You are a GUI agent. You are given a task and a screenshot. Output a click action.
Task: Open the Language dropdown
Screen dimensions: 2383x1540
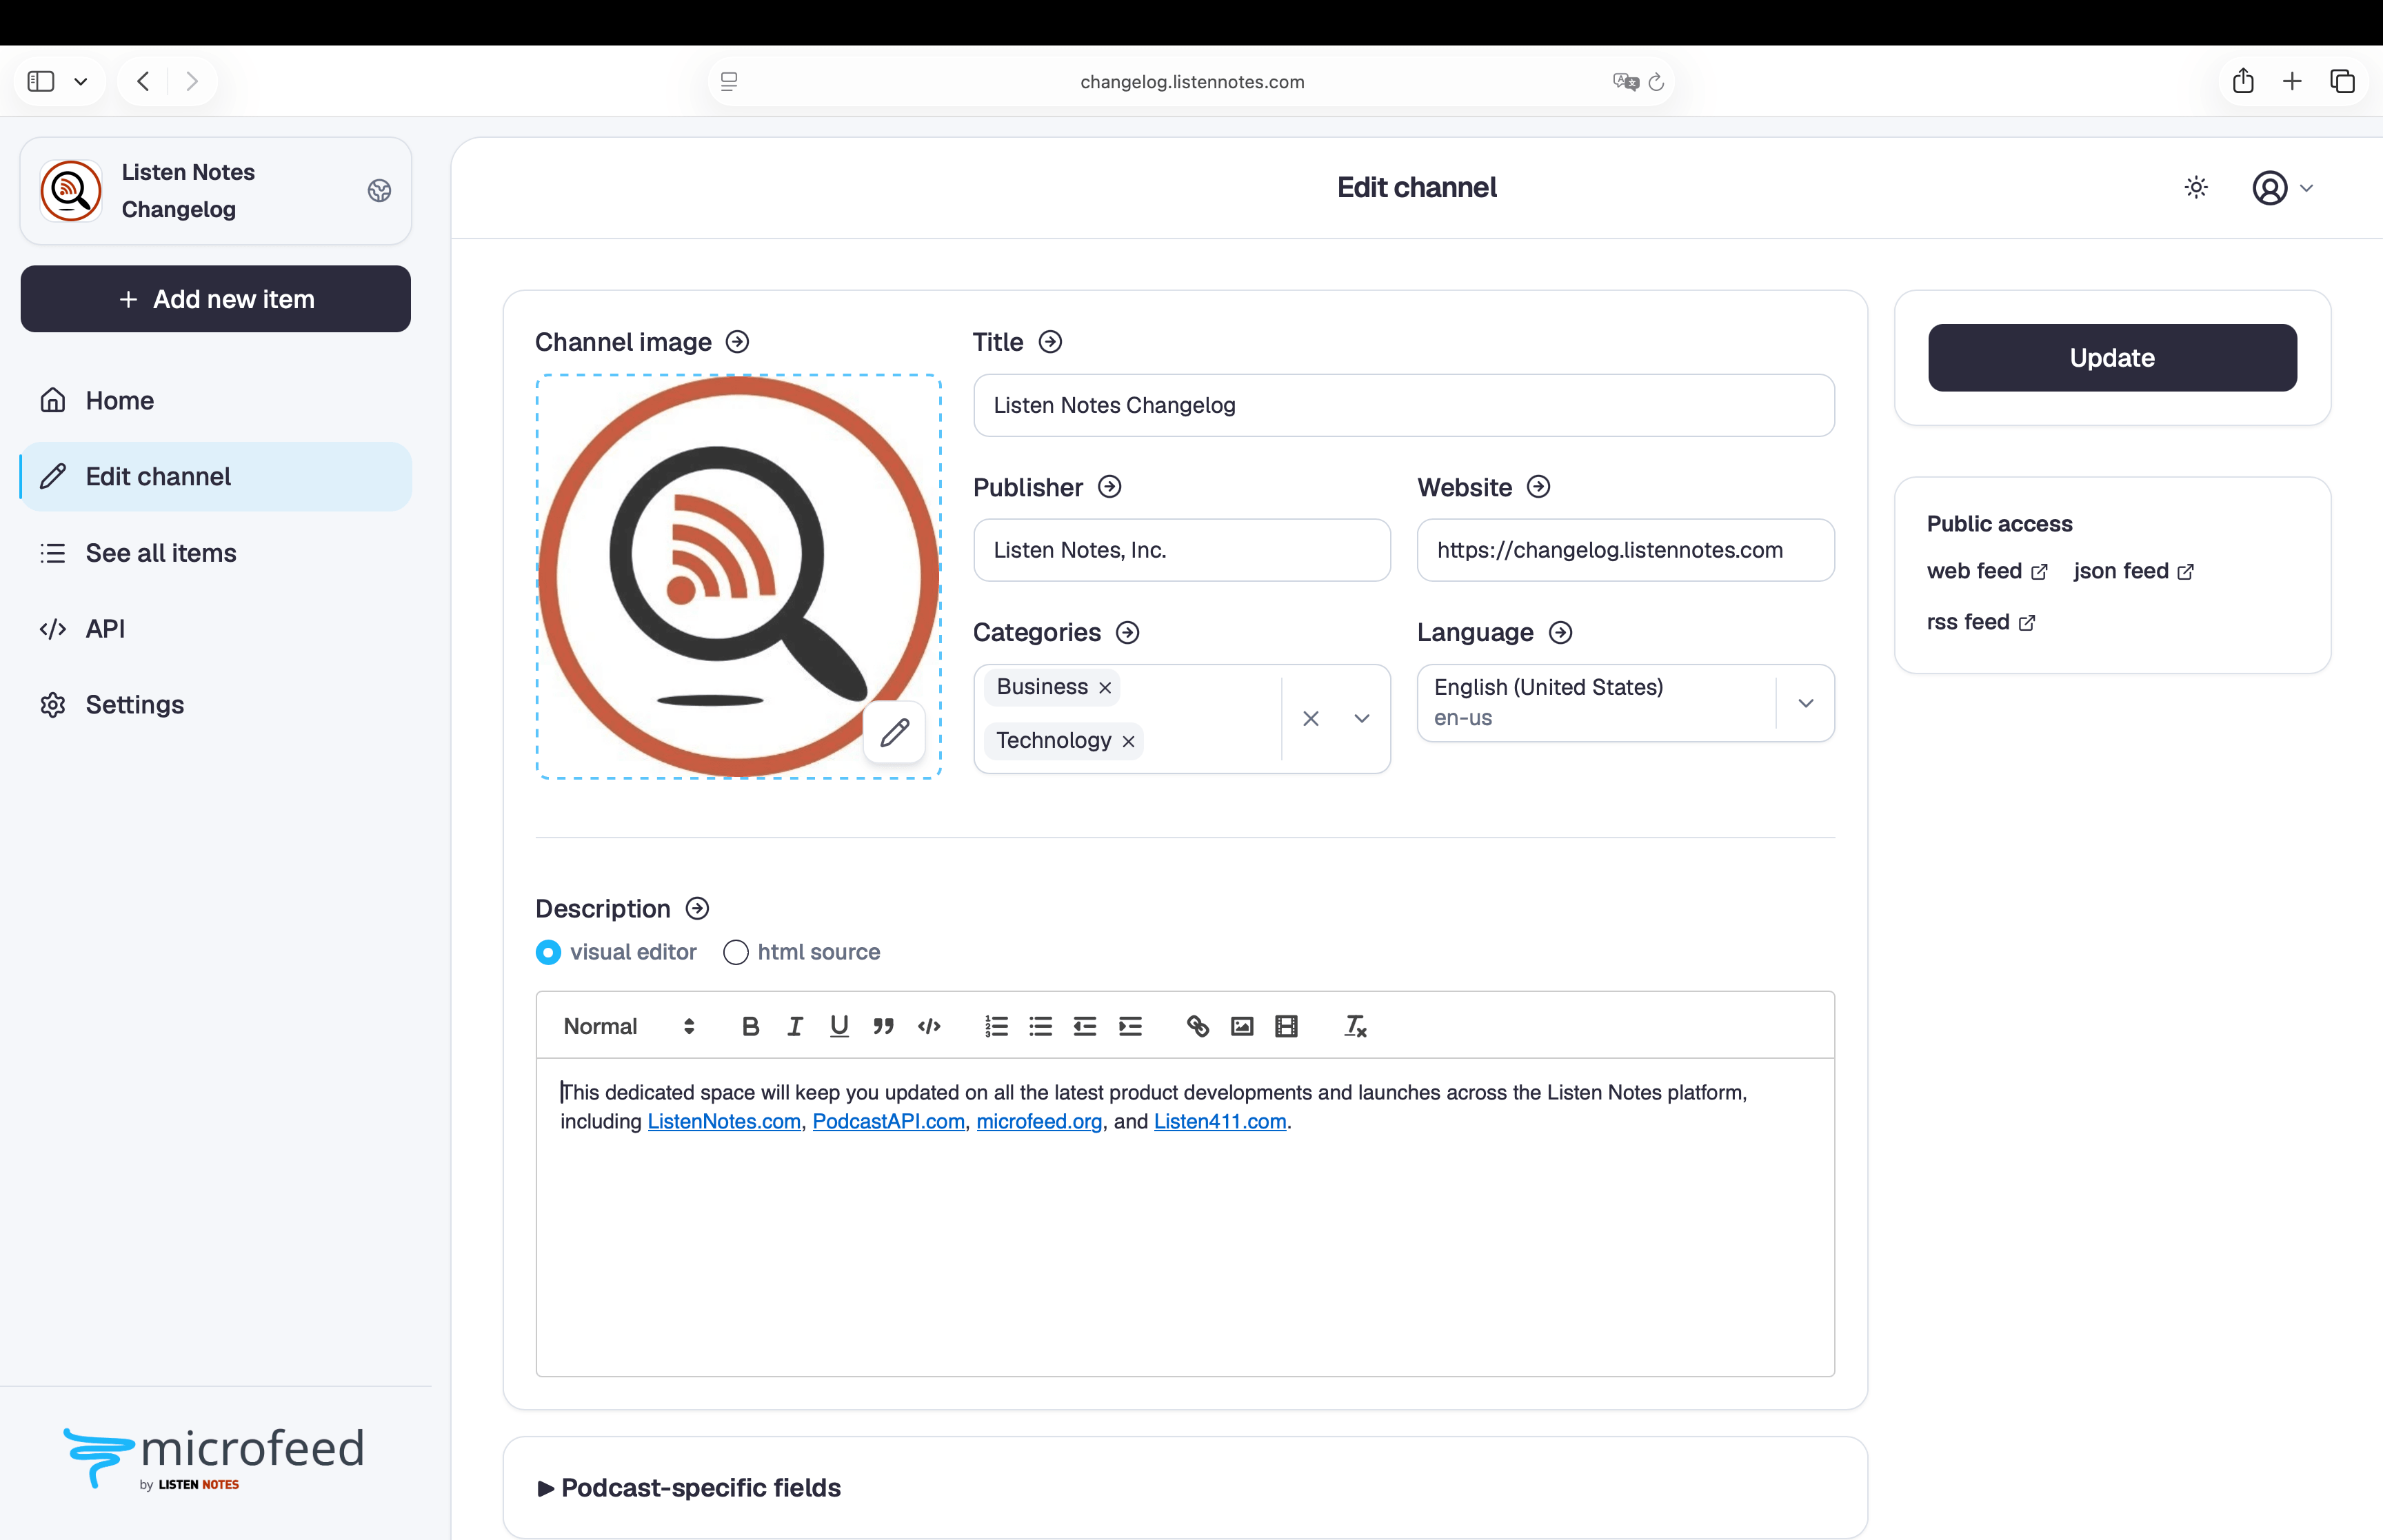click(1805, 703)
